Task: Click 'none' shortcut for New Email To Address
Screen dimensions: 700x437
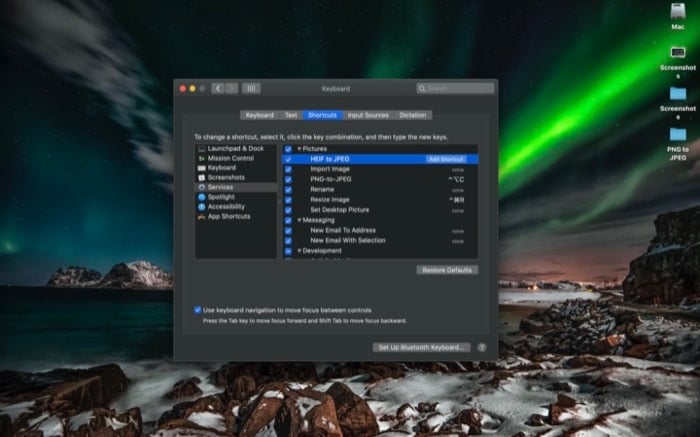Action: (x=458, y=231)
